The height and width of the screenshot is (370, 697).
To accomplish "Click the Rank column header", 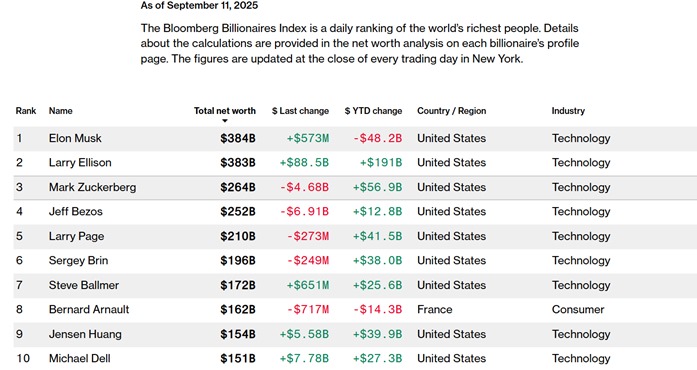I will point(26,111).
